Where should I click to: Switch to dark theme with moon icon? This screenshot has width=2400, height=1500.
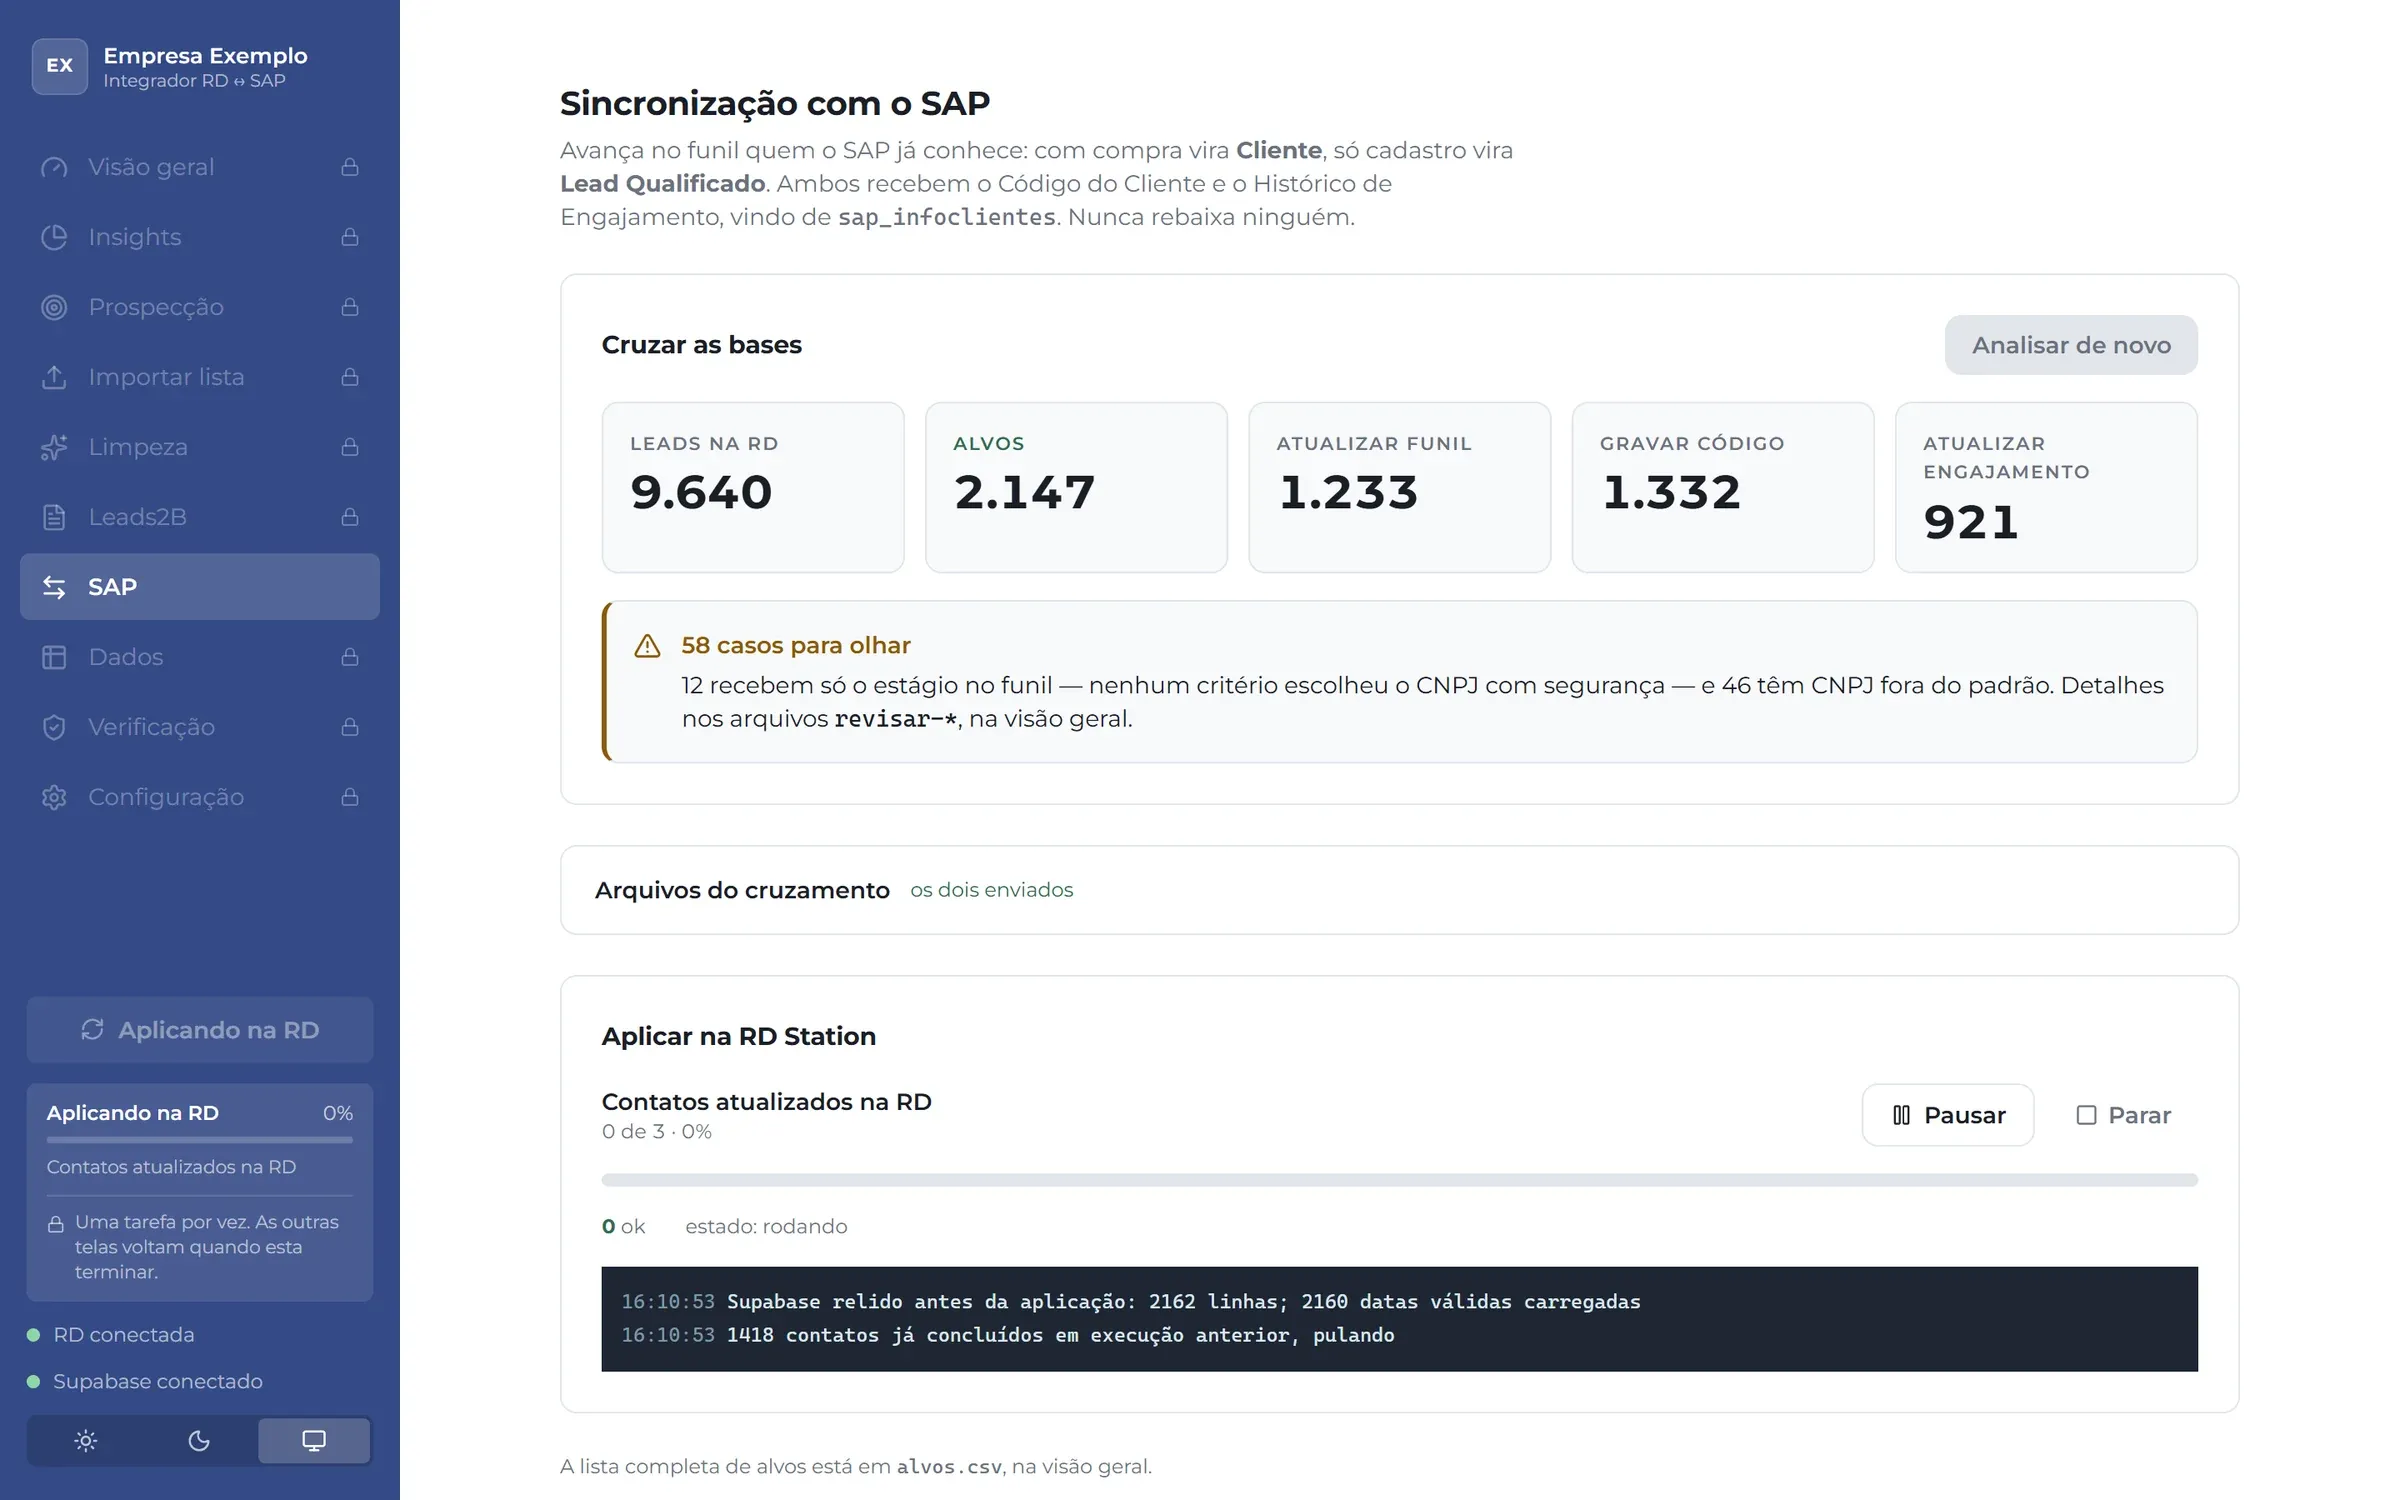(199, 1441)
